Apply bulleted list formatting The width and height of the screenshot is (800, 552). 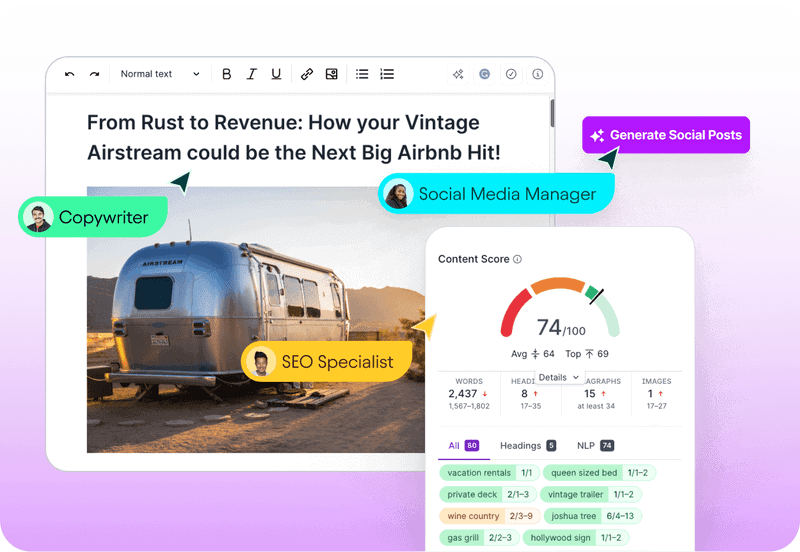point(362,74)
